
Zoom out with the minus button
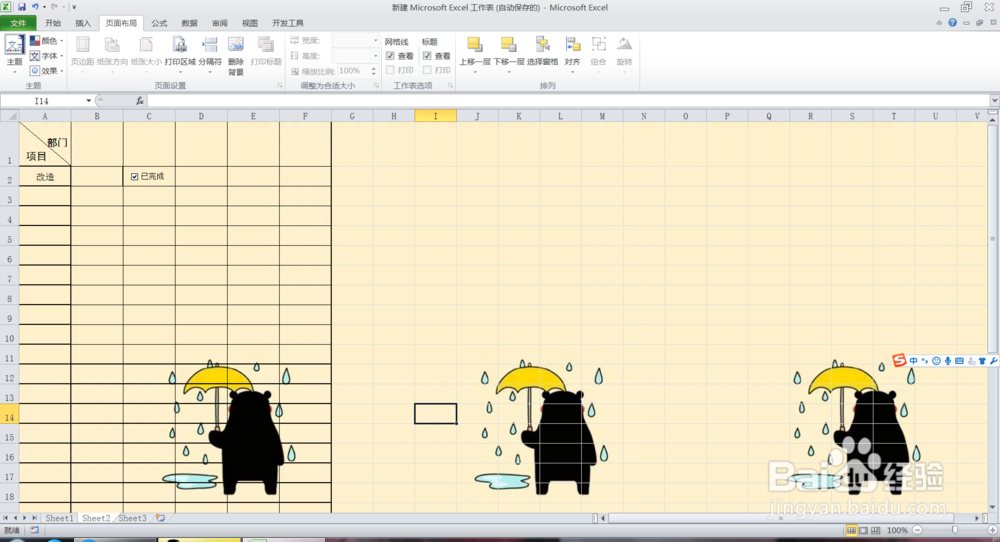pyautogui.click(x=917, y=531)
